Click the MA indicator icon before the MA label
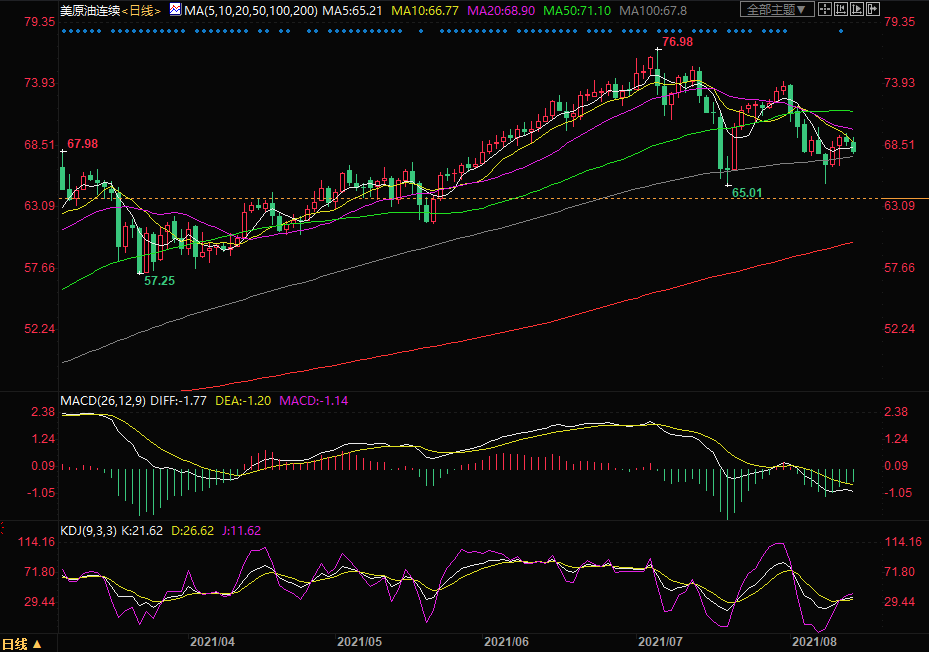Viewport: 929px width, 652px height. point(175,10)
